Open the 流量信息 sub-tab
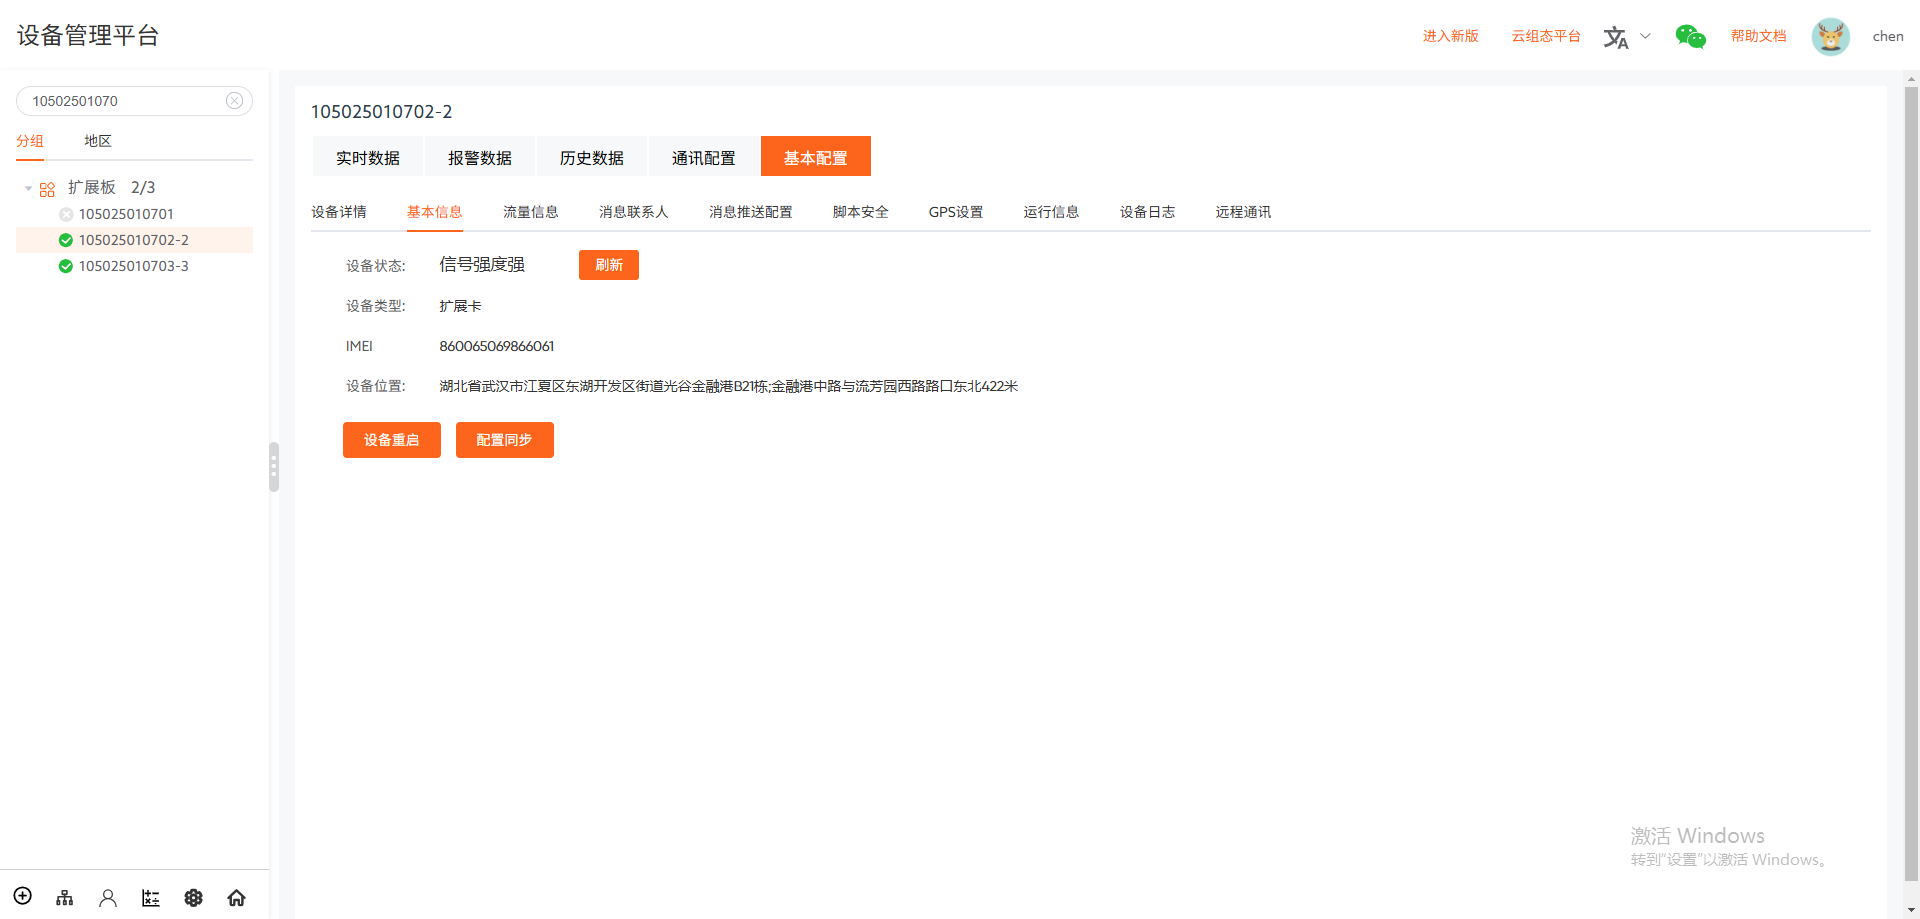Image resolution: width=1920 pixels, height=919 pixels. [x=531, y=212]
